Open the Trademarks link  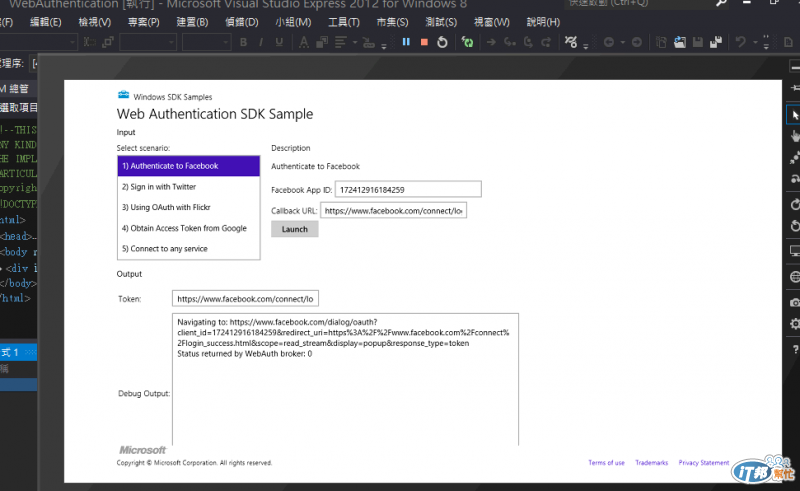(651, 462)
